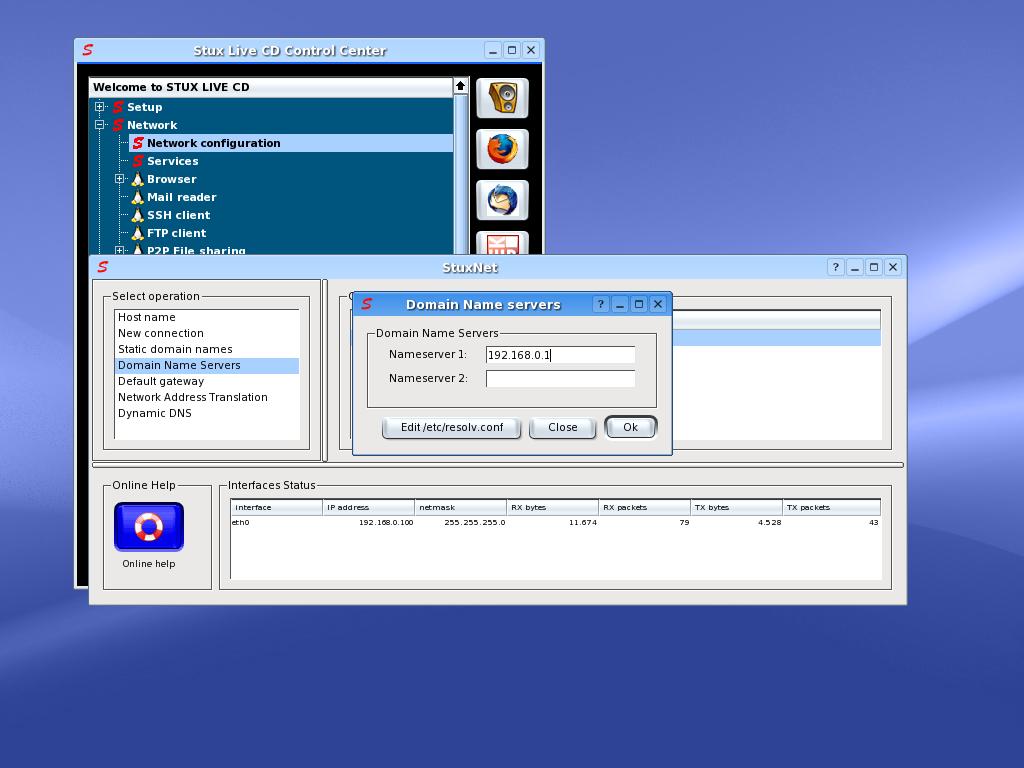Click the Online help lifebuoy icon
Screen dimensions: 1024x768
click(x=149, y=526)
